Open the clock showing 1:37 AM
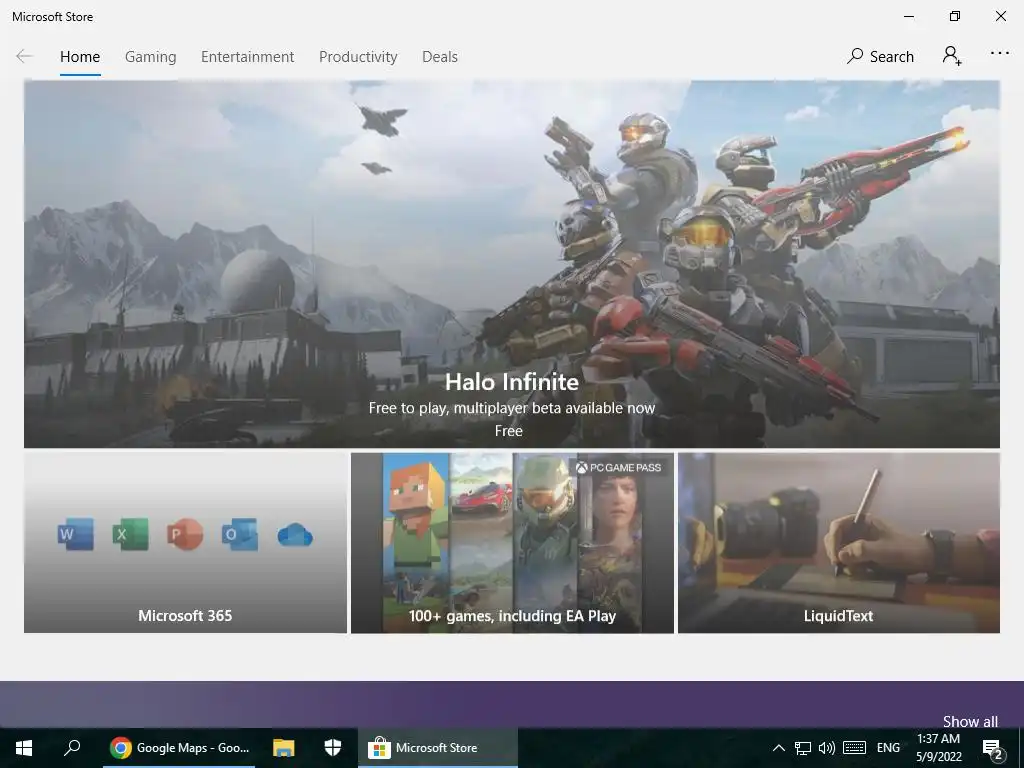The width and height of the screenshot is (1024, 768). (938, 748)
